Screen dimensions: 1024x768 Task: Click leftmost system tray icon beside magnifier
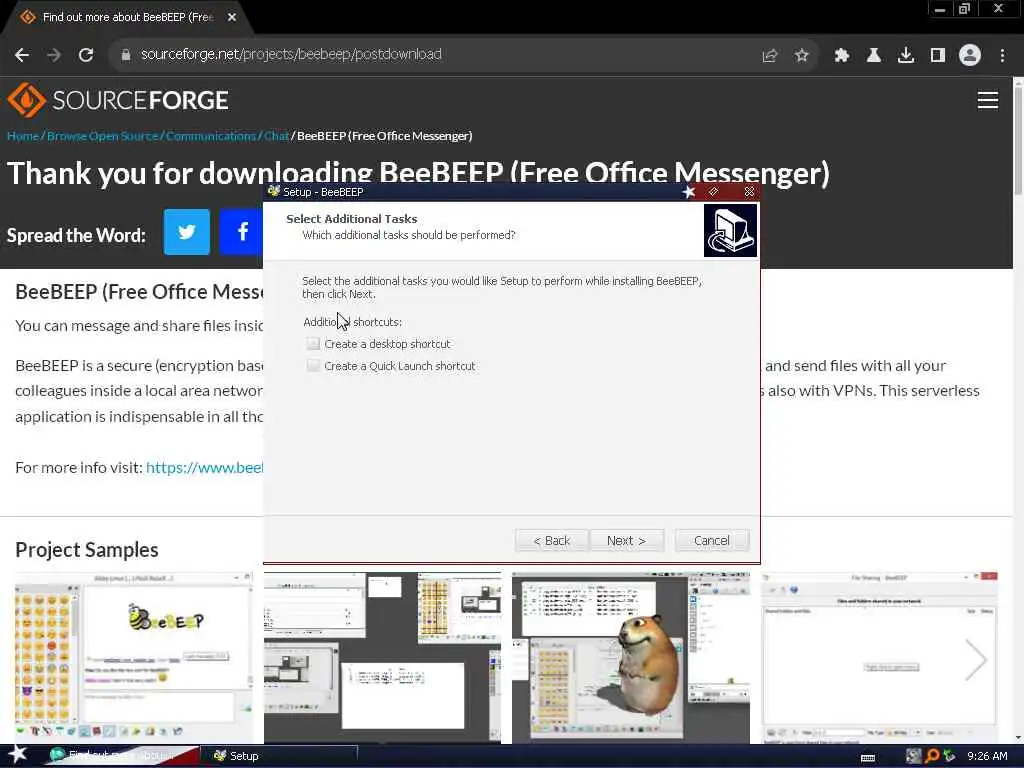914,756
